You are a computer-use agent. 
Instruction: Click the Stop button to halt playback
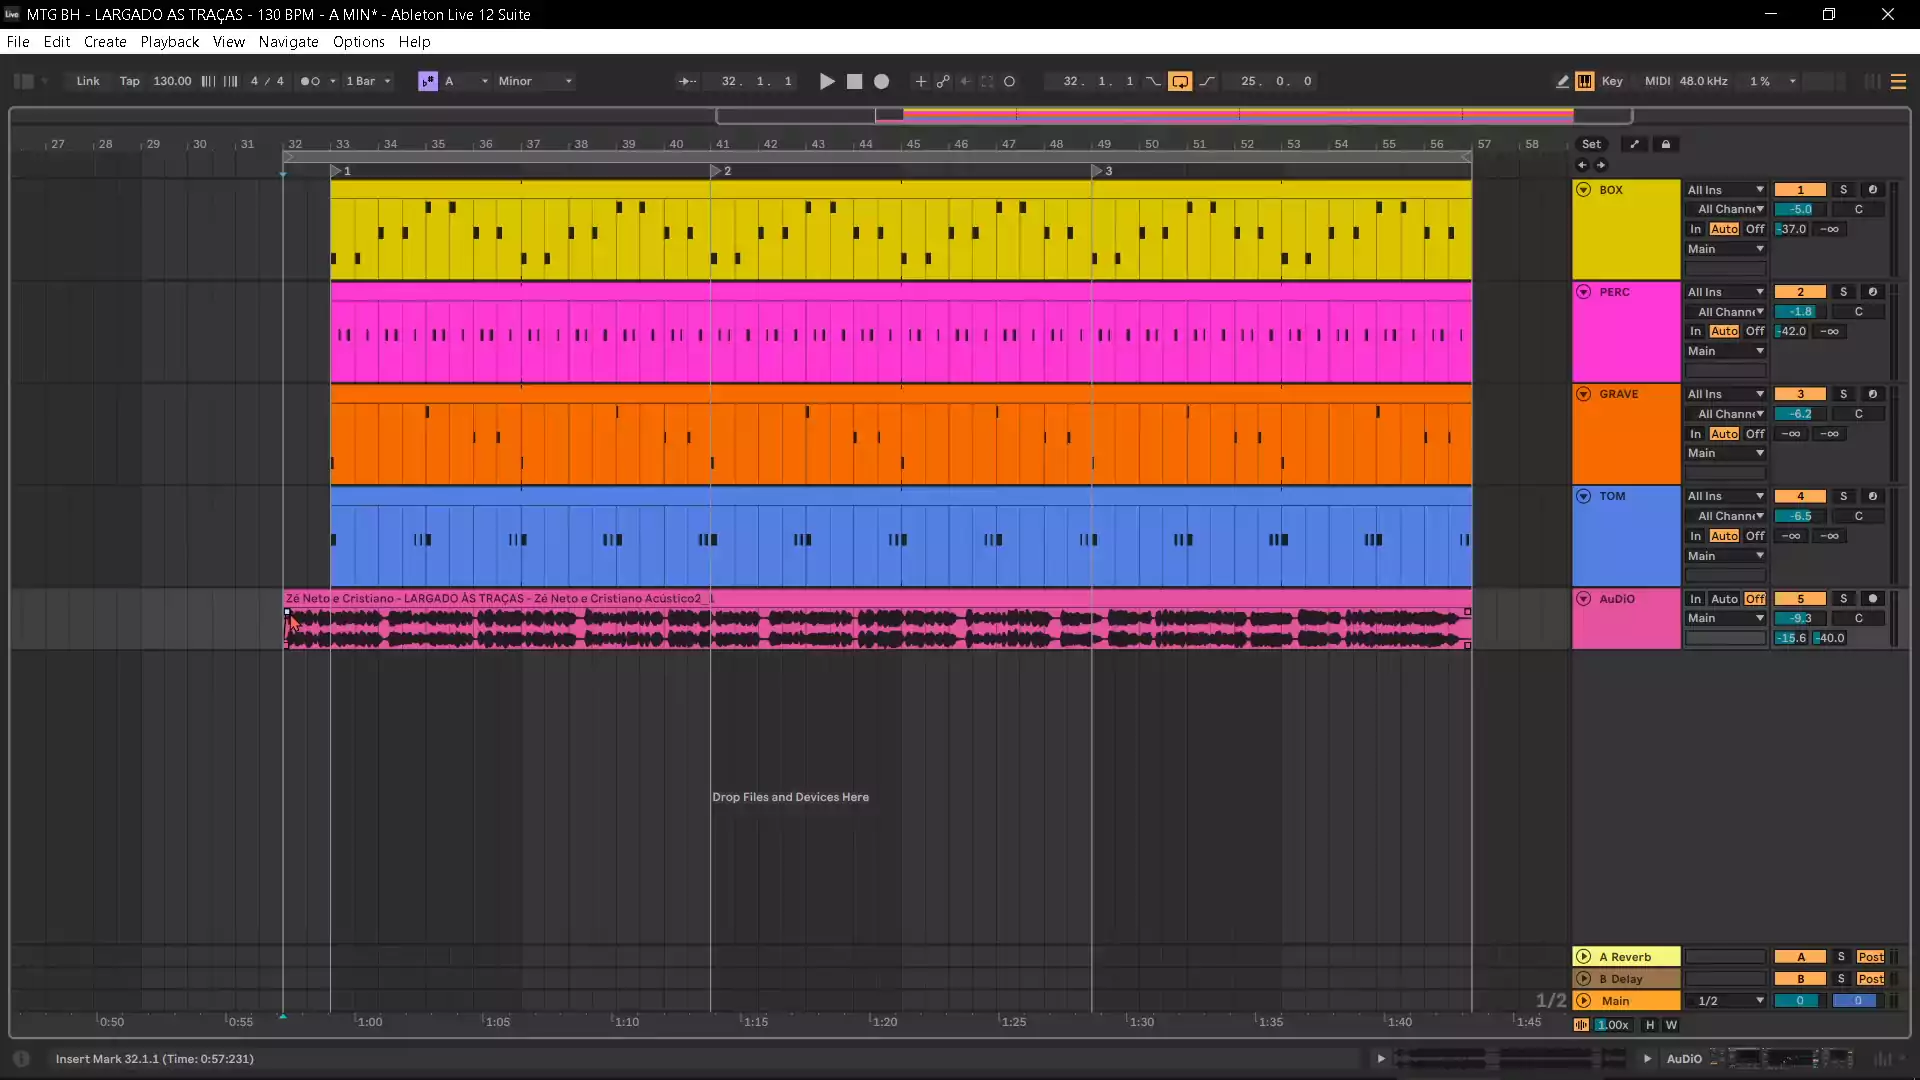click(x=853, y=80)
